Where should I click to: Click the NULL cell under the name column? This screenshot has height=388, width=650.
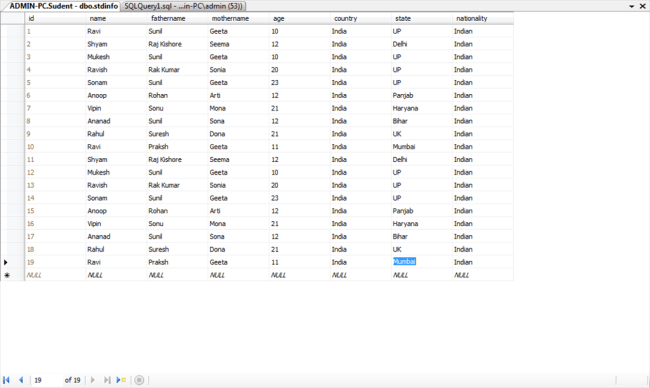point(116,275)
